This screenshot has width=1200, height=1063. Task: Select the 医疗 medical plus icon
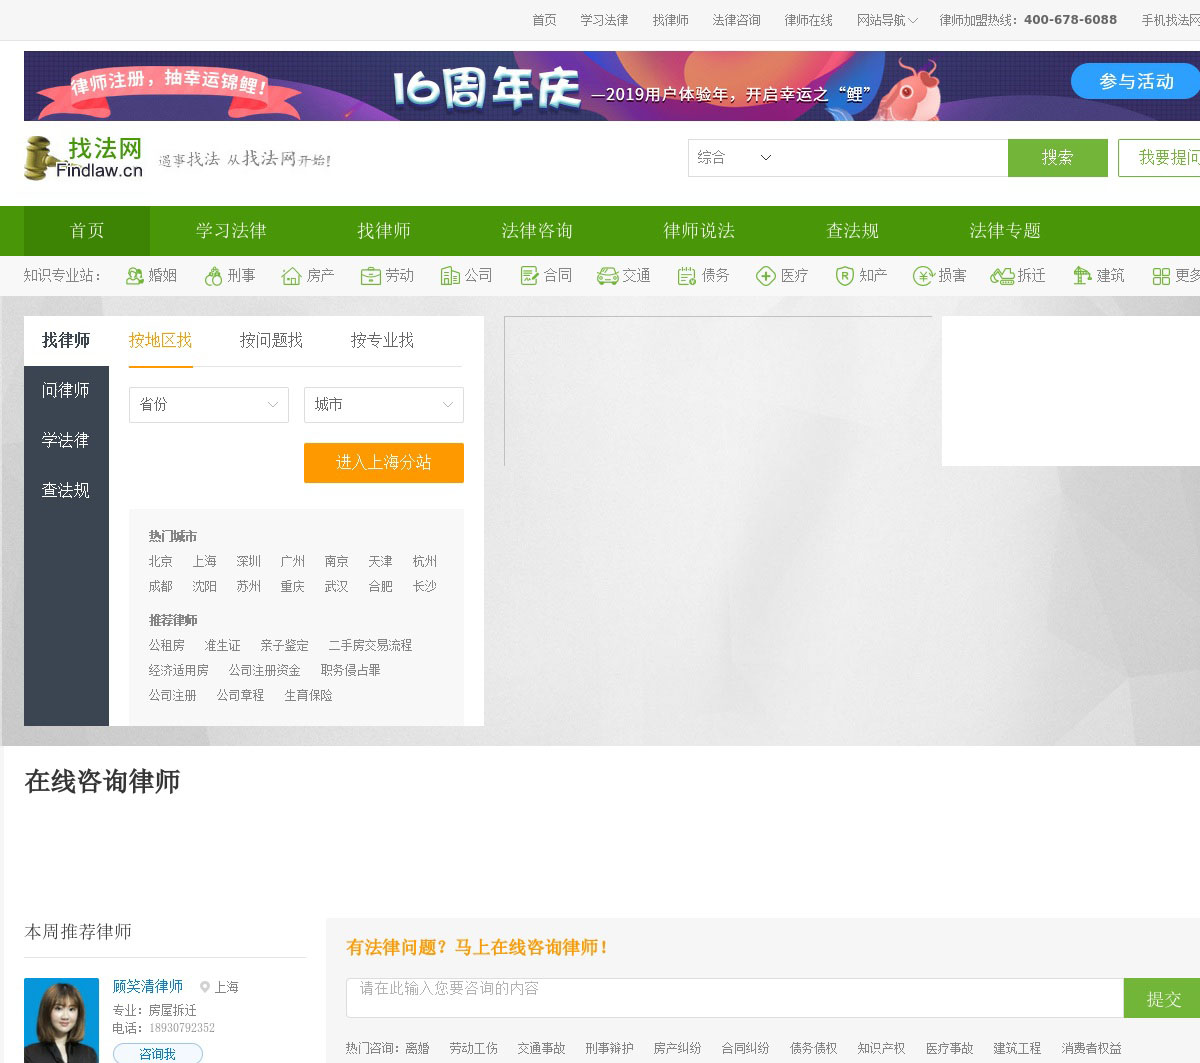coord(766,276)
